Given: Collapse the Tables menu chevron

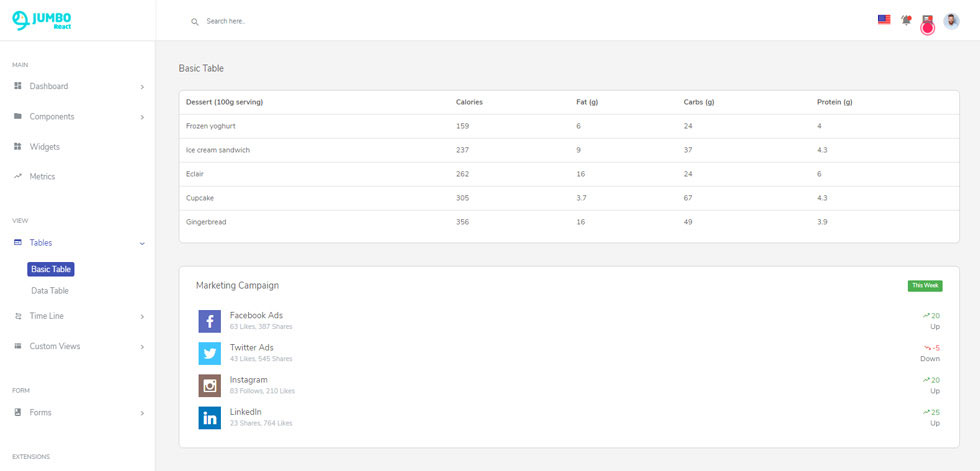Looking at the screenshot, I should [x=142, y=243].
